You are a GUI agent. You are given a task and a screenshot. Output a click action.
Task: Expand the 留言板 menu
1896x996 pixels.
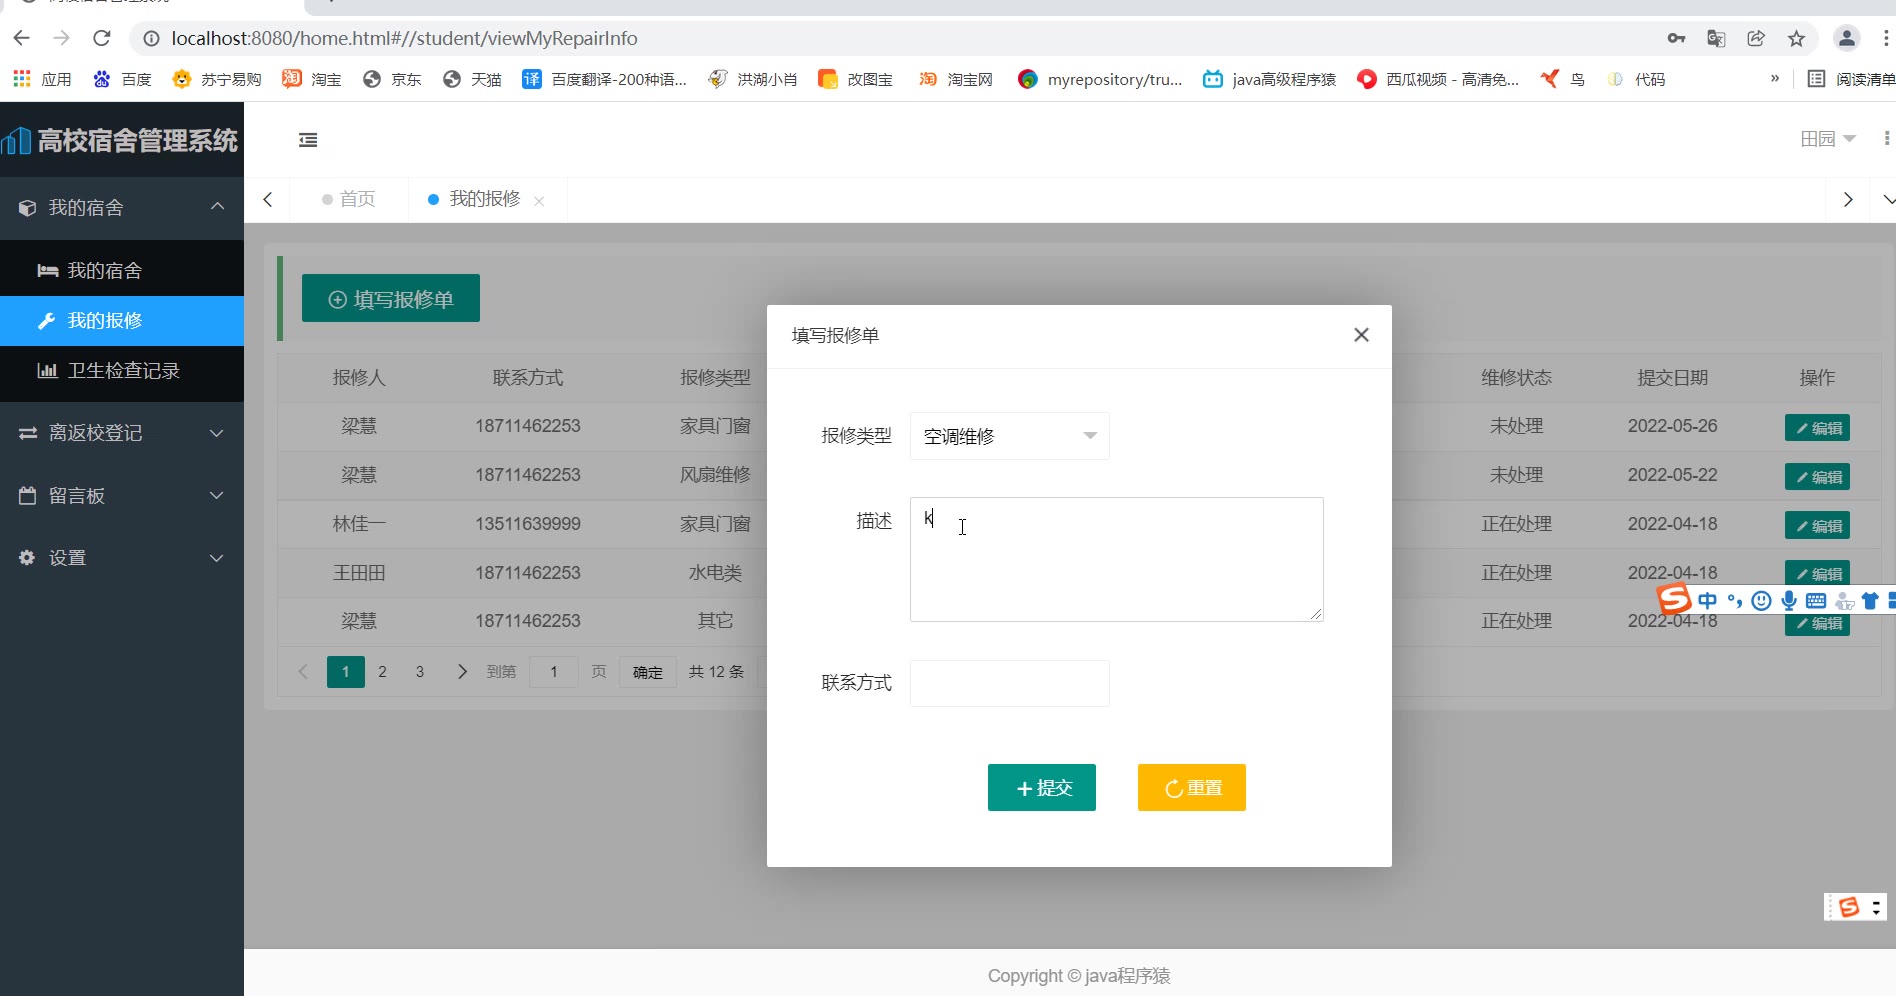tap(122, 496)
